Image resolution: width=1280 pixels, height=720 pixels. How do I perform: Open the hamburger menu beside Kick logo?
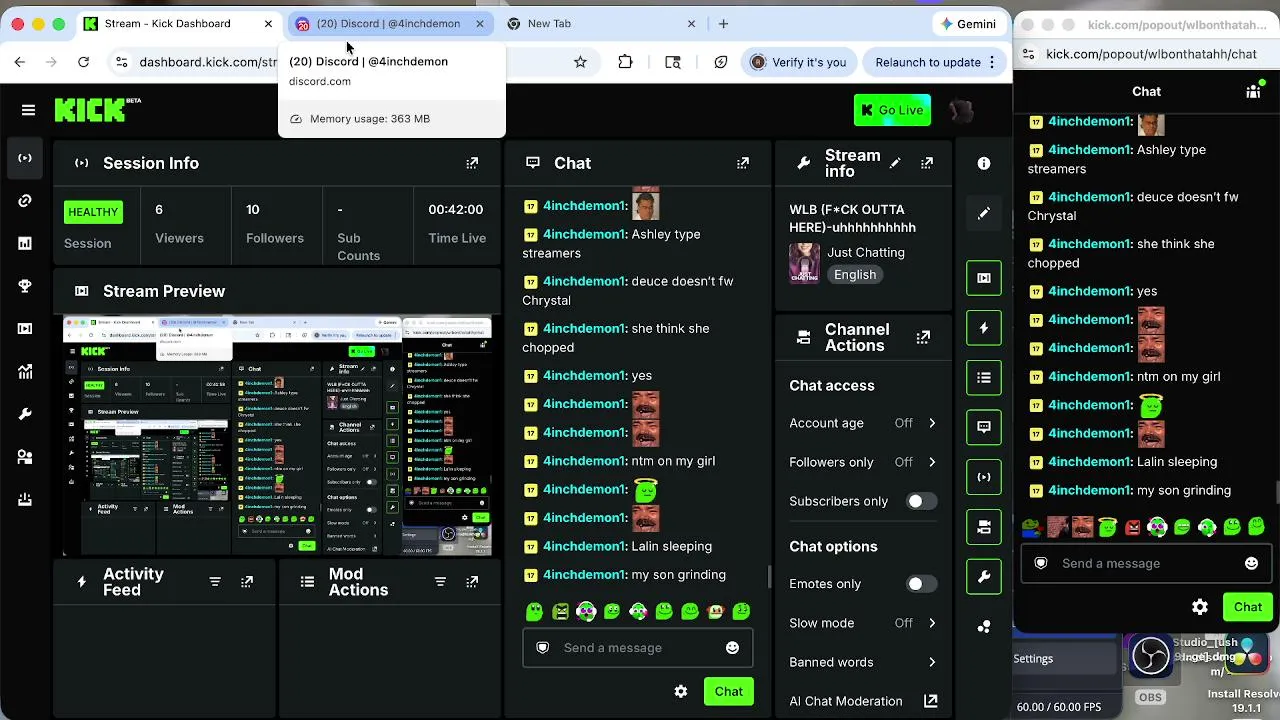coord(28,110)
